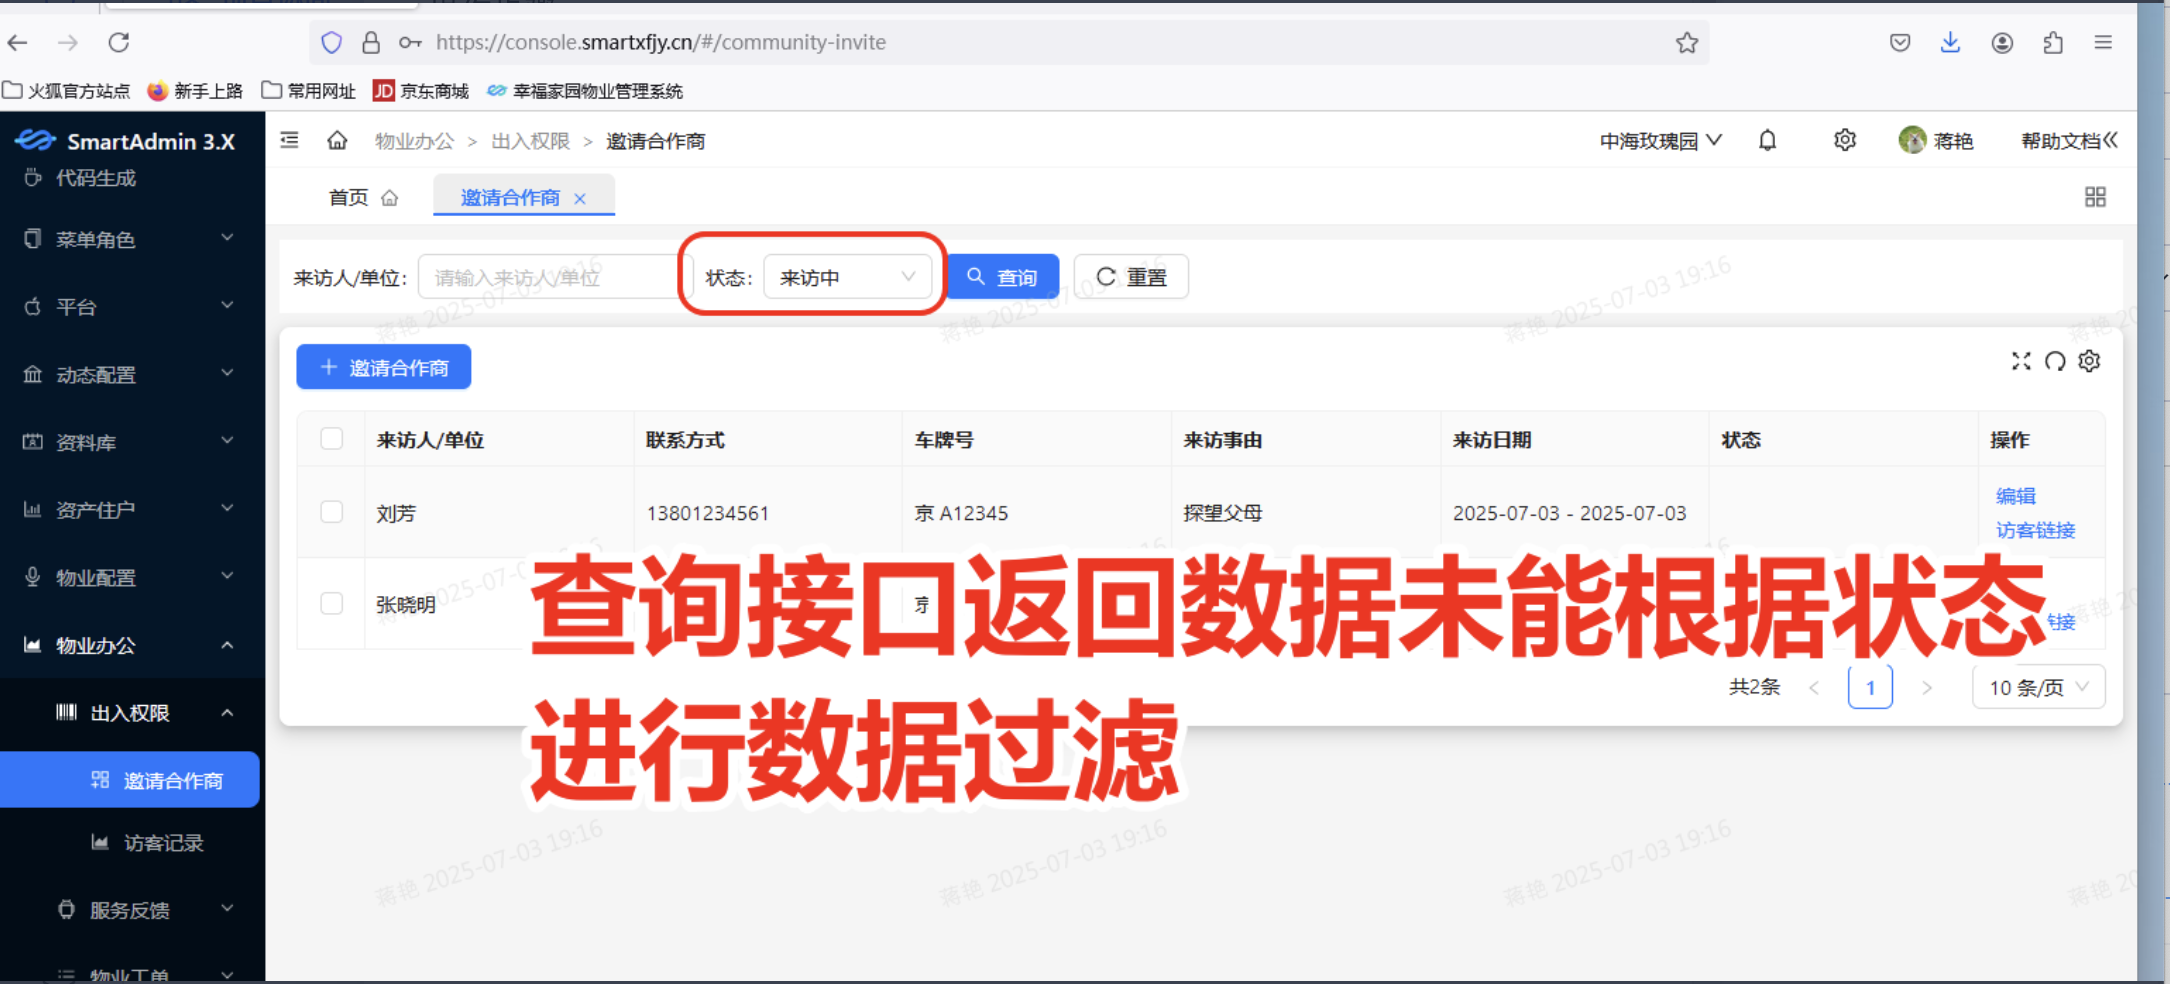Check the row checkbox for 刘芳

(x=331, y=511)
